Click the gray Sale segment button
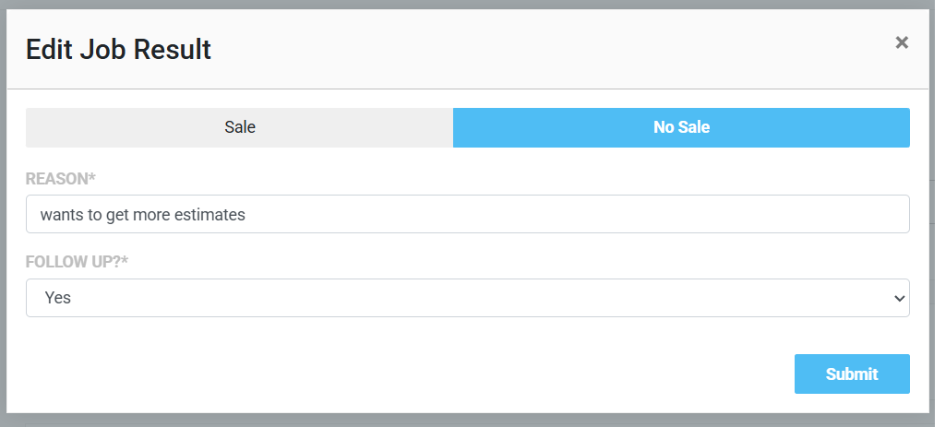936x427 pixels. [239, 128]
